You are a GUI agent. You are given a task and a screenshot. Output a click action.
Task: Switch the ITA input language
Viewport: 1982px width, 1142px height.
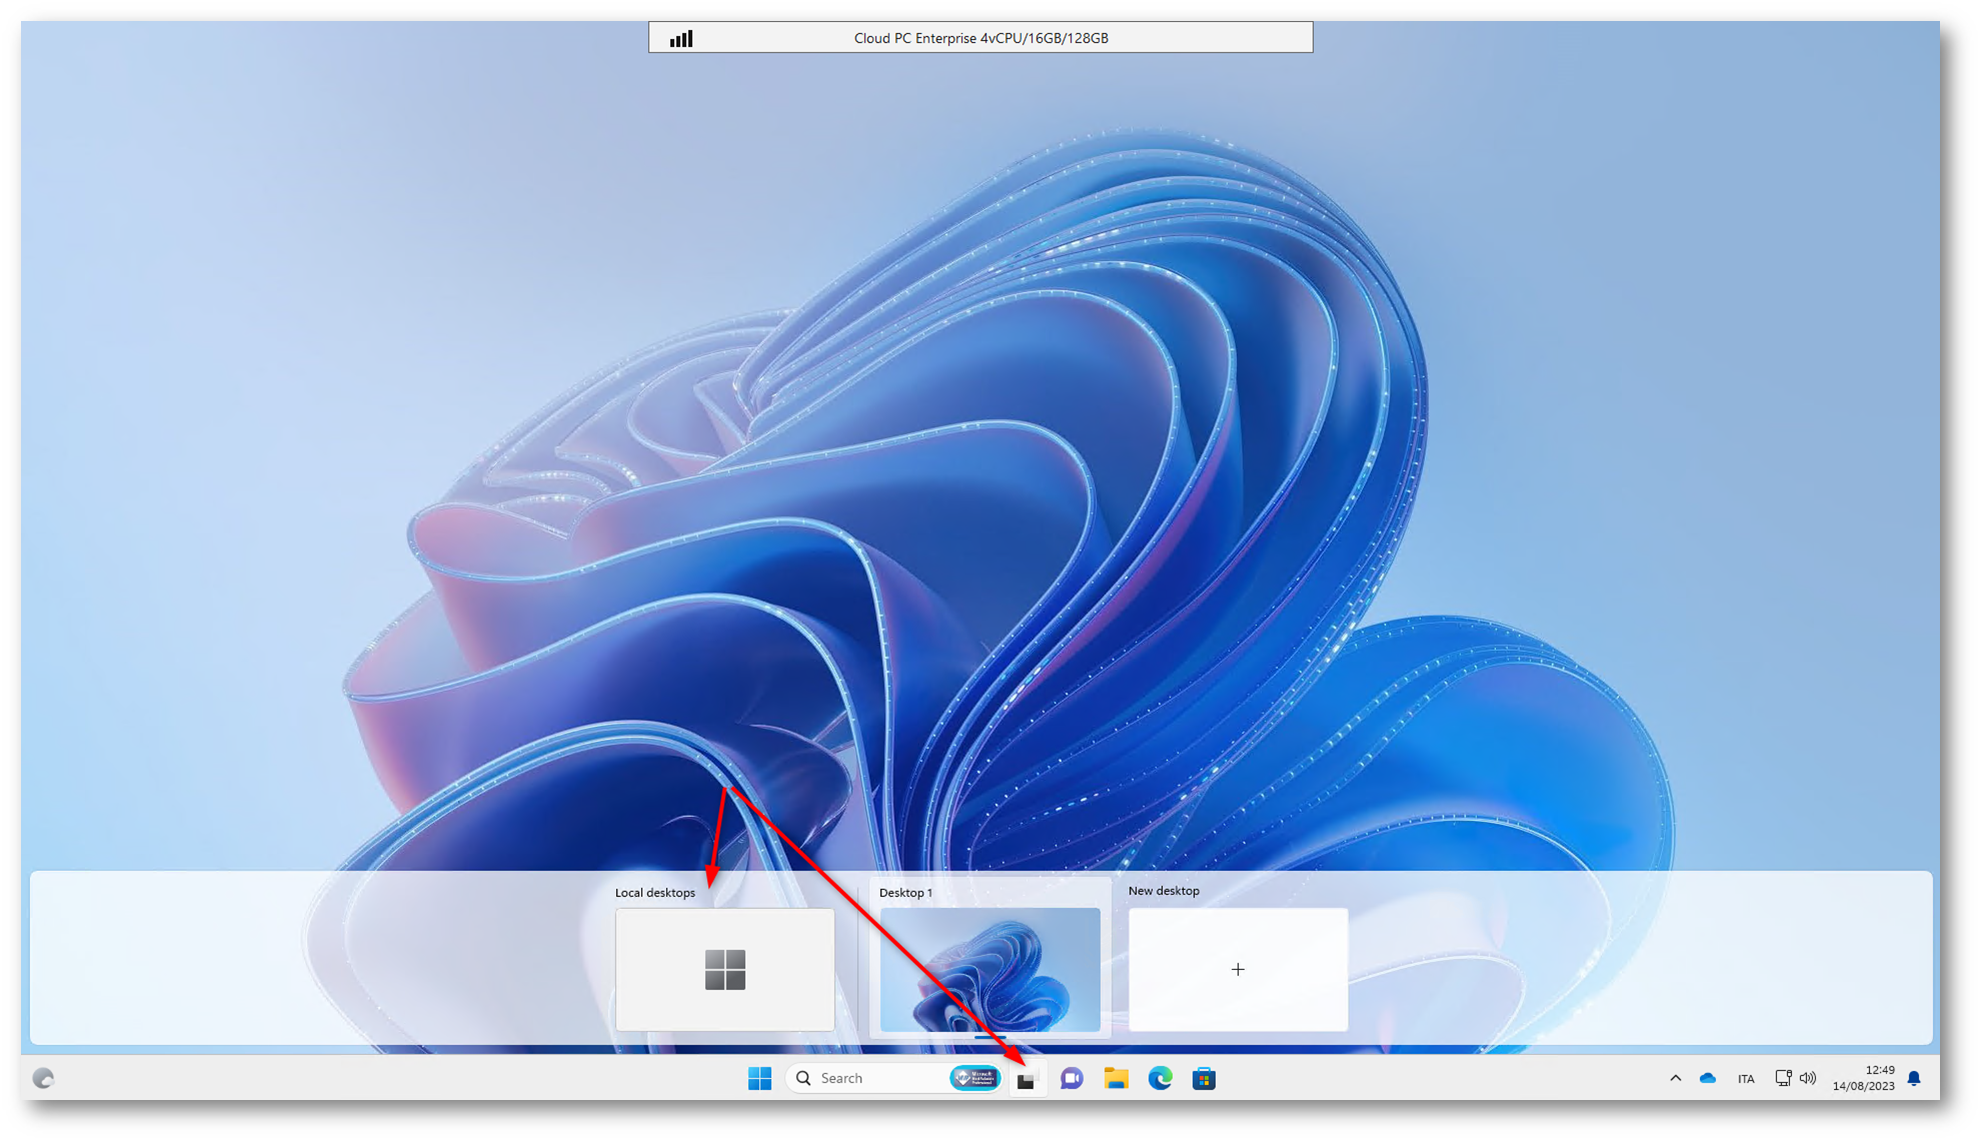(1746, 1079)
